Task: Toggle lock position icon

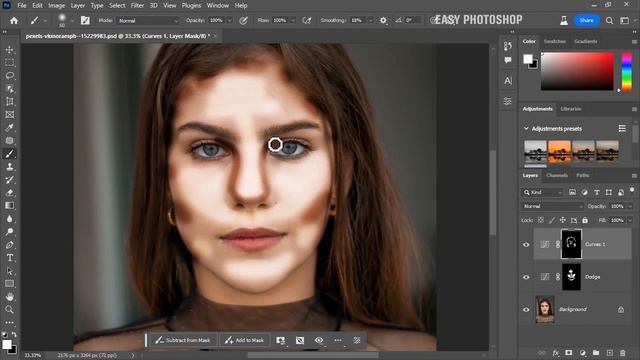Action: [x=562, y=220]
